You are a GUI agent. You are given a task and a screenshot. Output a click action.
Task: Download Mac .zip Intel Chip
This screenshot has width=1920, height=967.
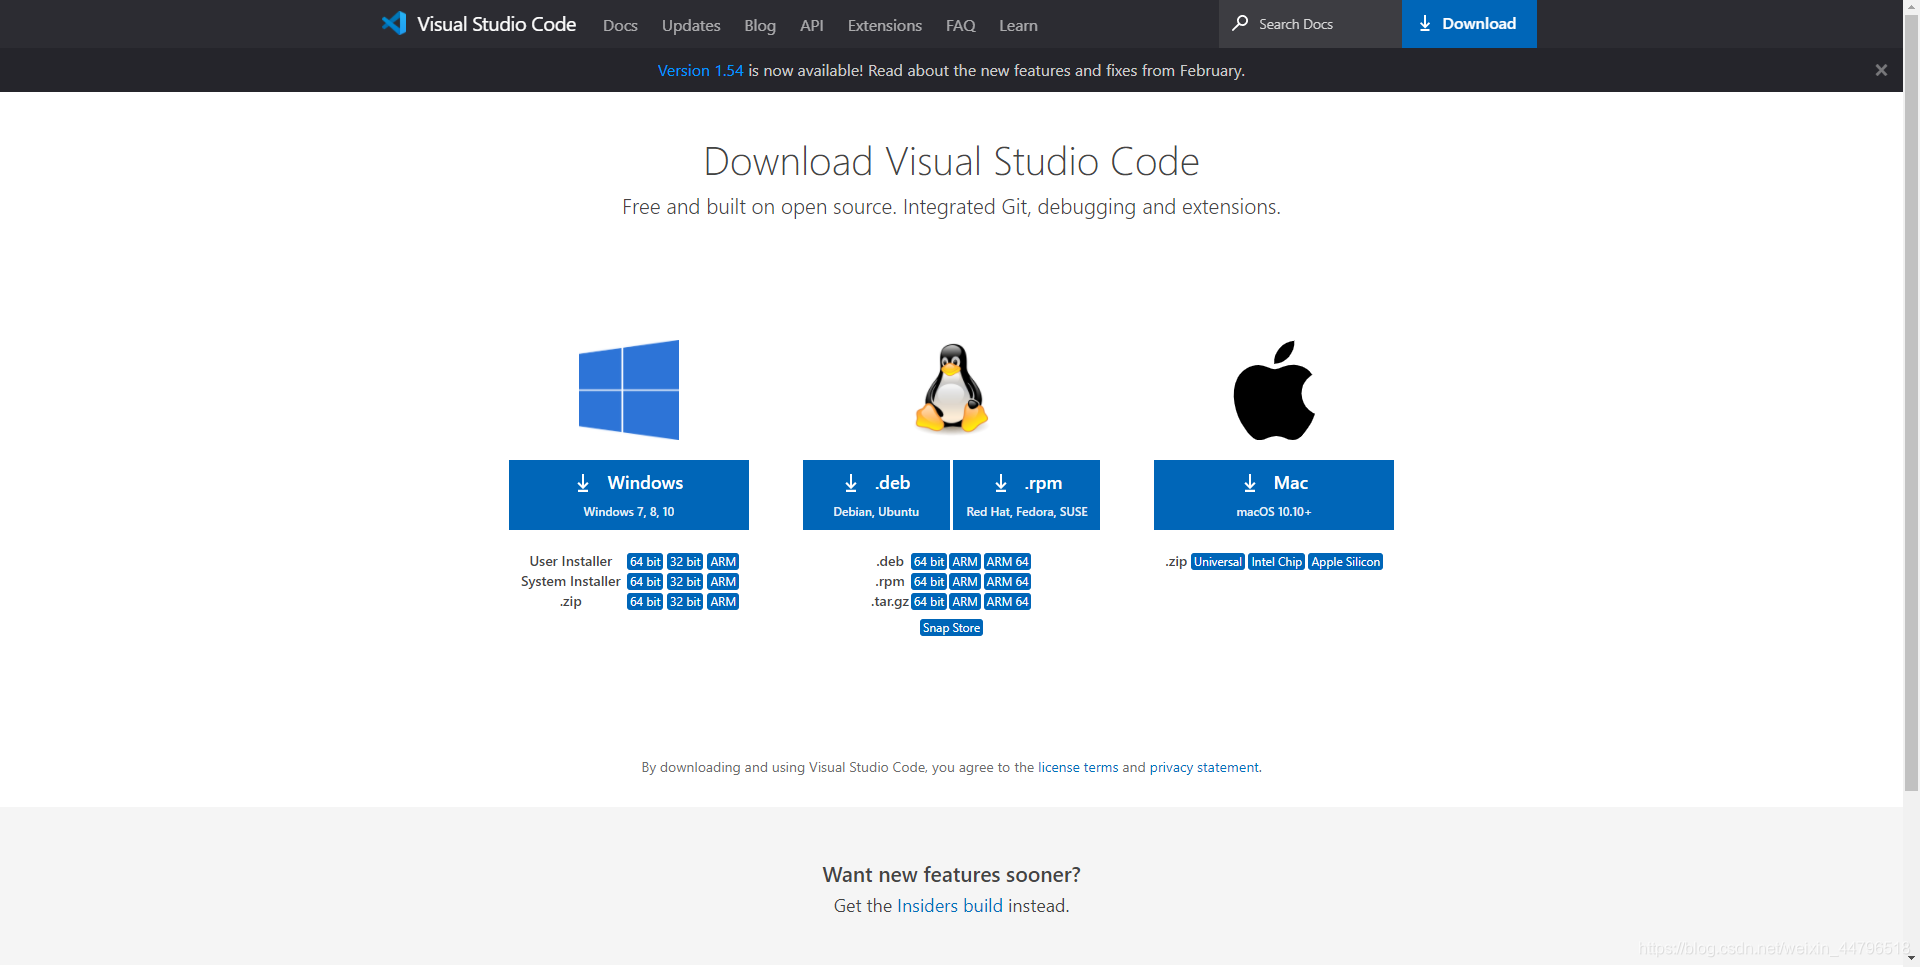pos(1277,562)
